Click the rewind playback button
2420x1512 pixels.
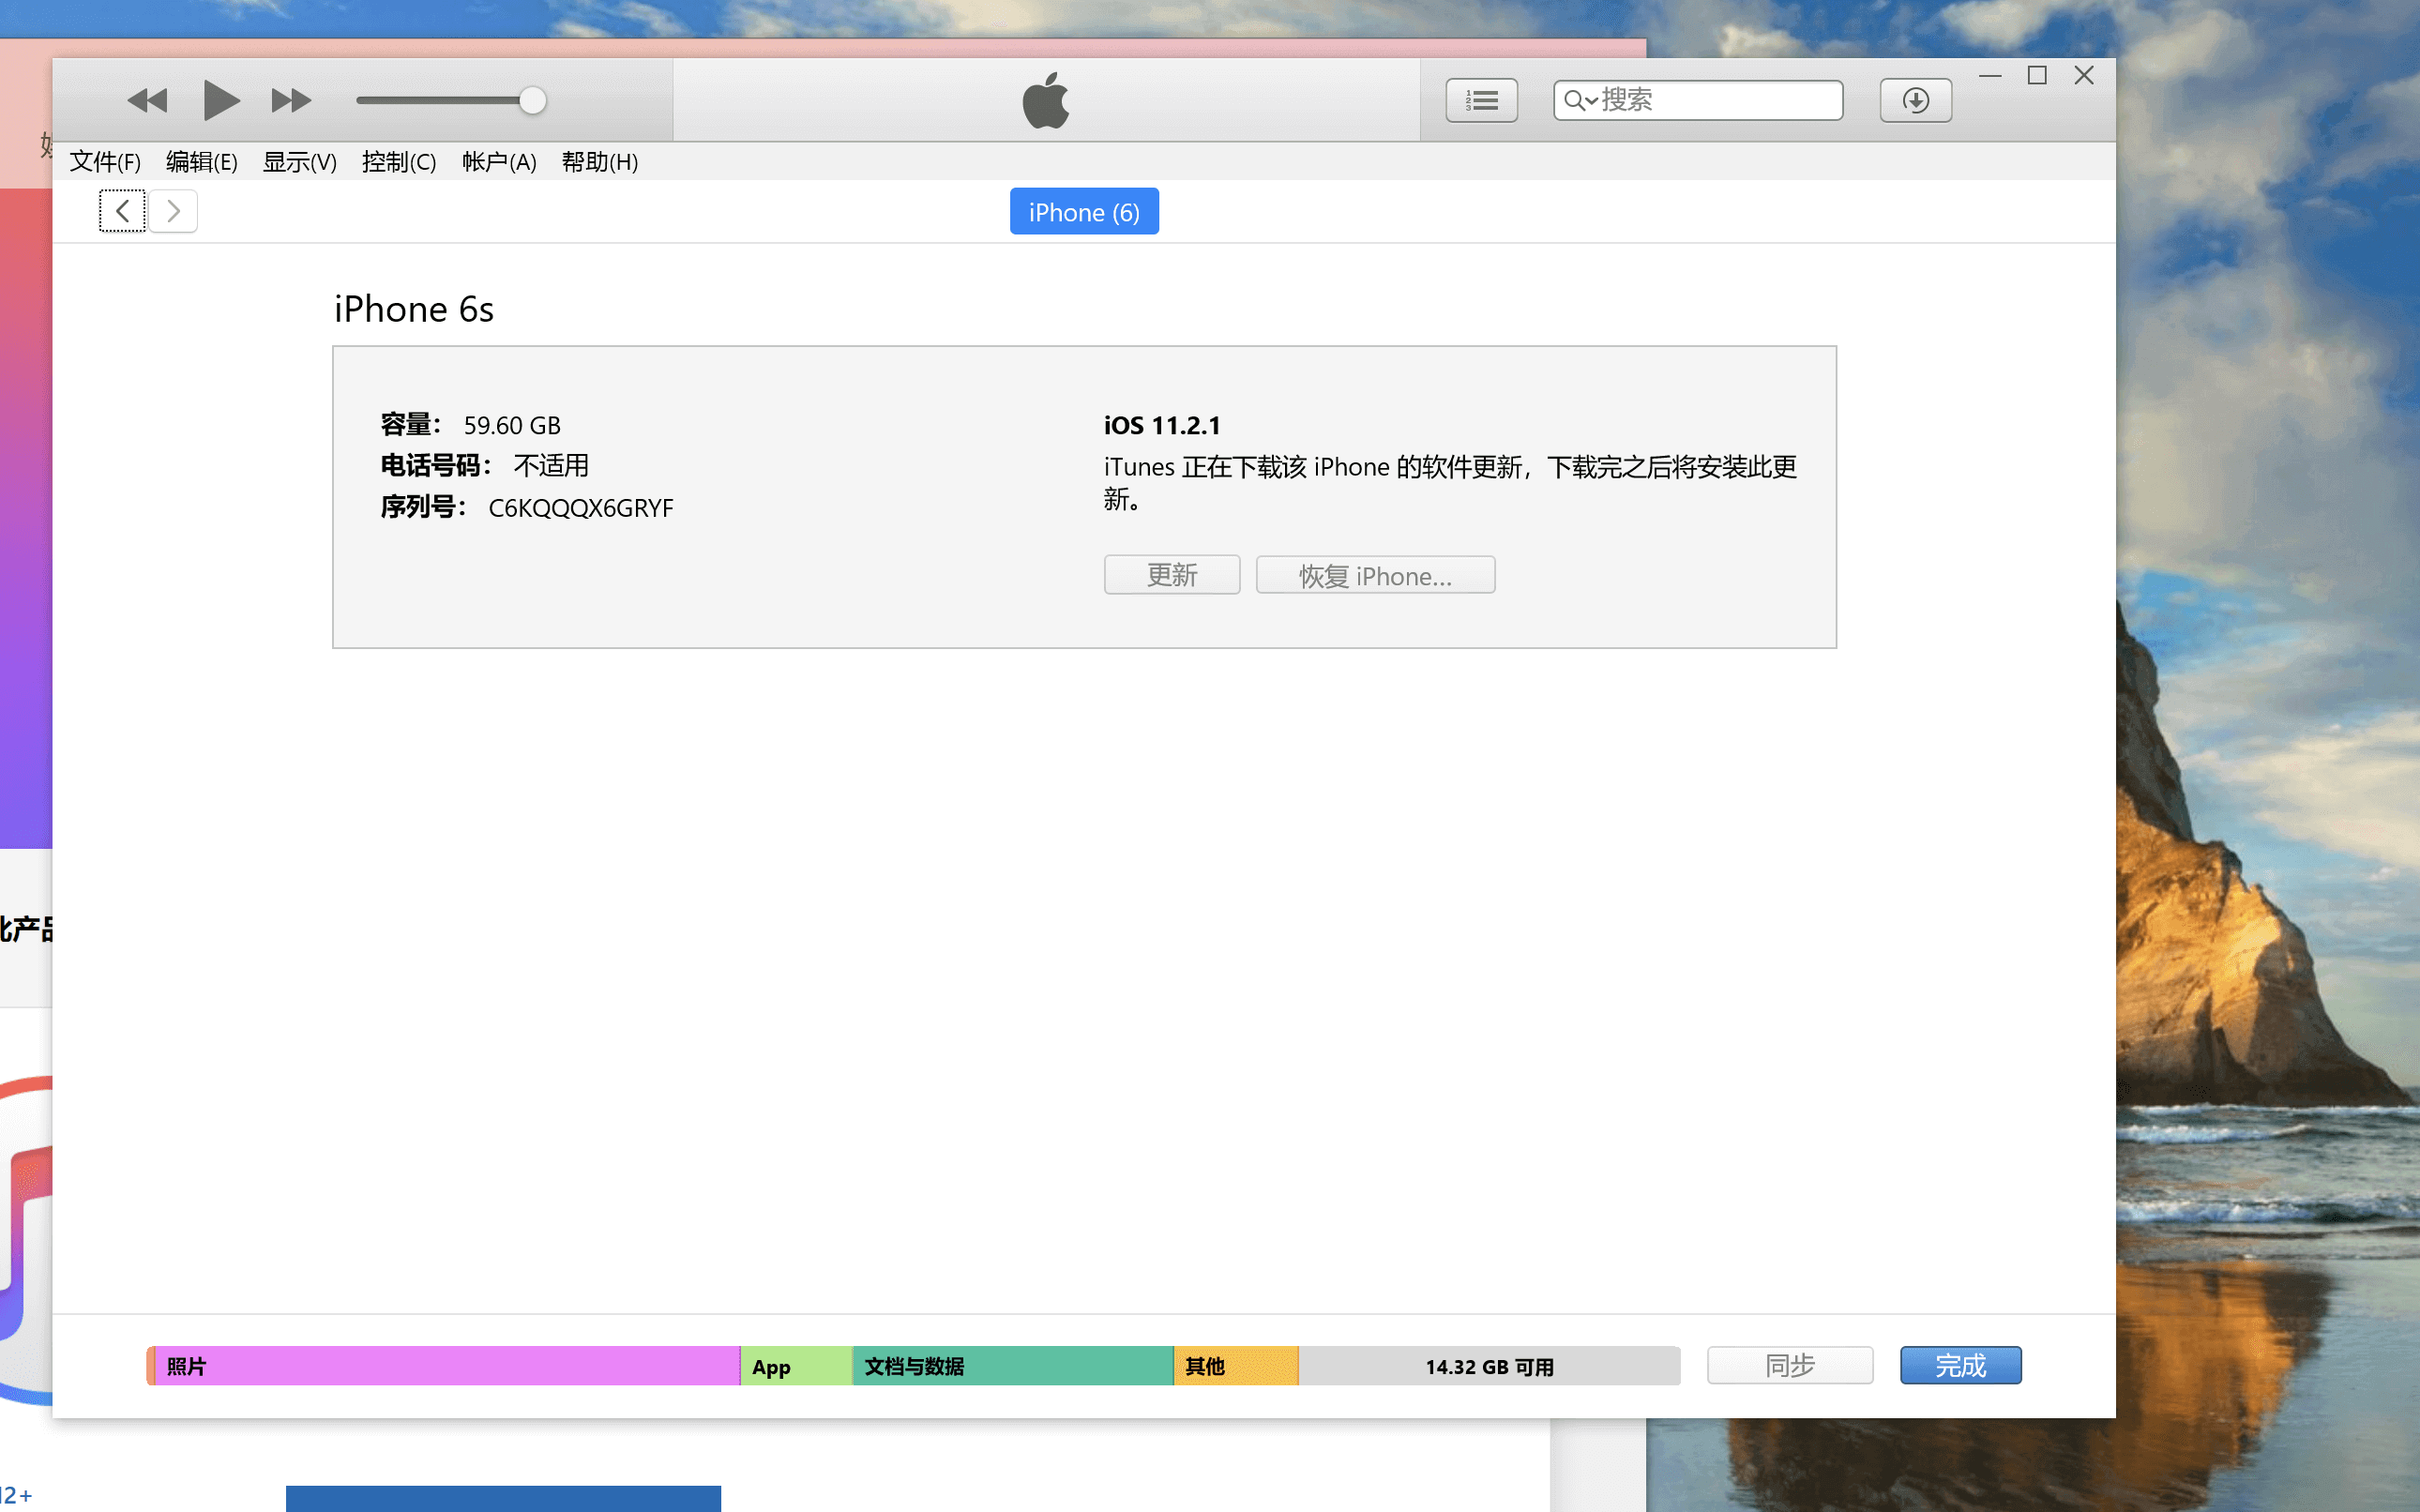pyautogui.click(x=147, y=101)
